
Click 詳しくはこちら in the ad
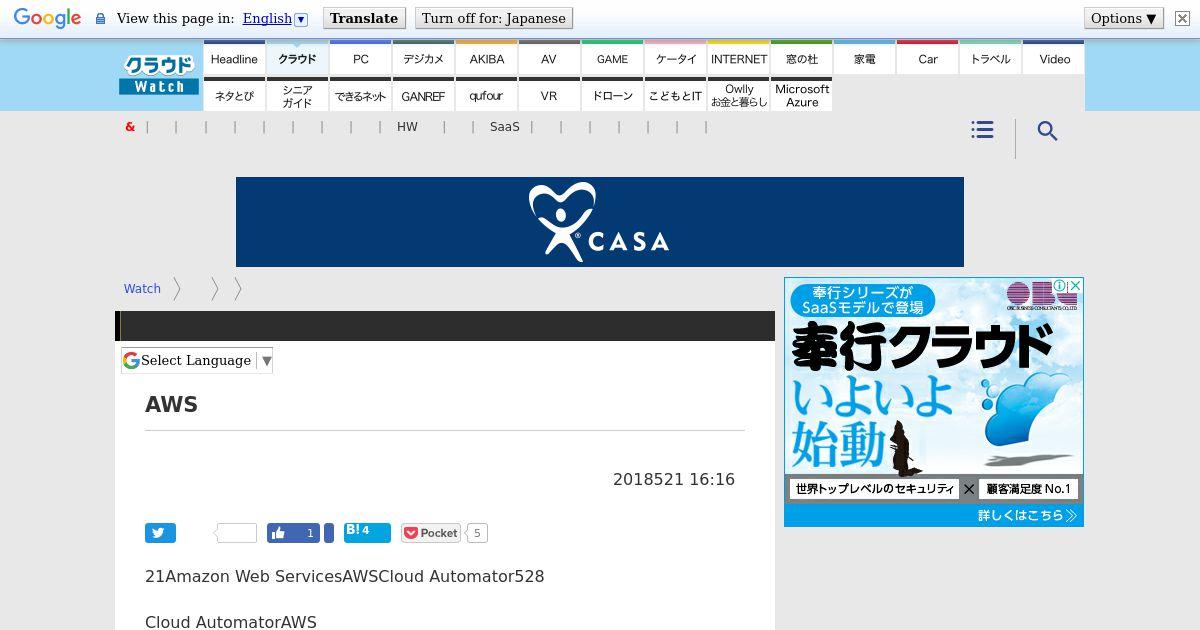(1027, 516)
